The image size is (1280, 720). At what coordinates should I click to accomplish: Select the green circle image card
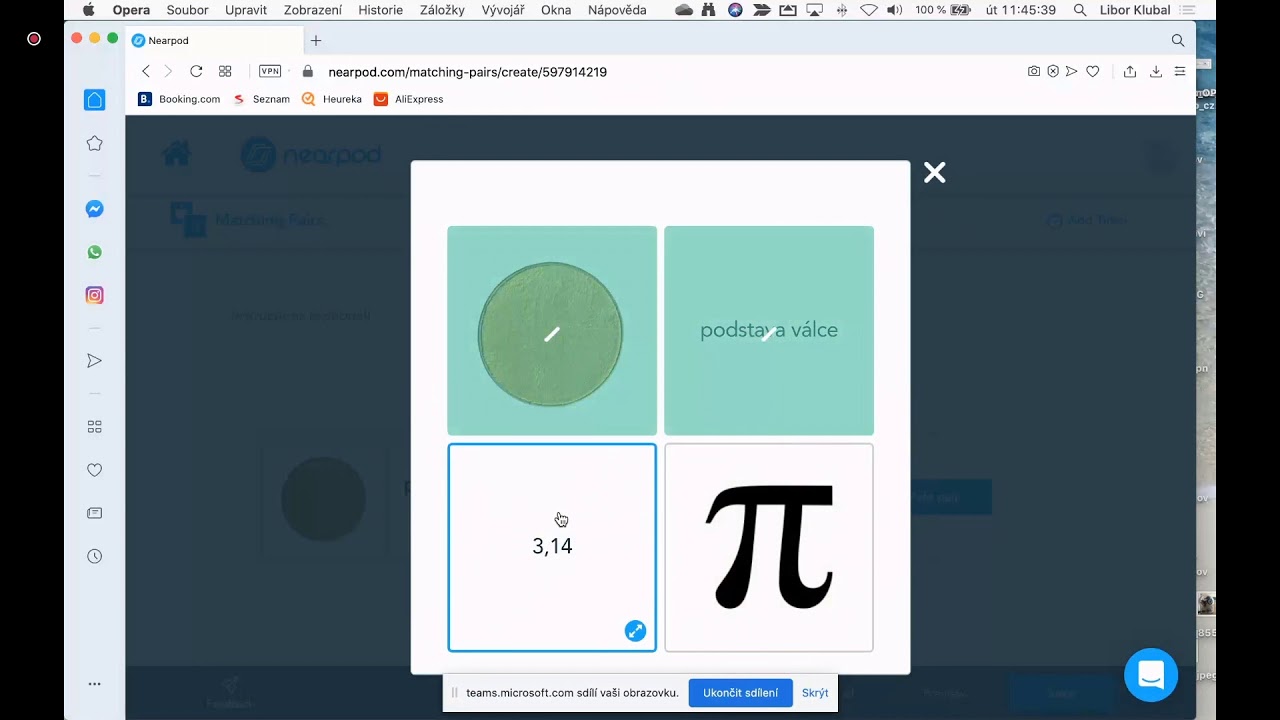click(x=552, y=331)
